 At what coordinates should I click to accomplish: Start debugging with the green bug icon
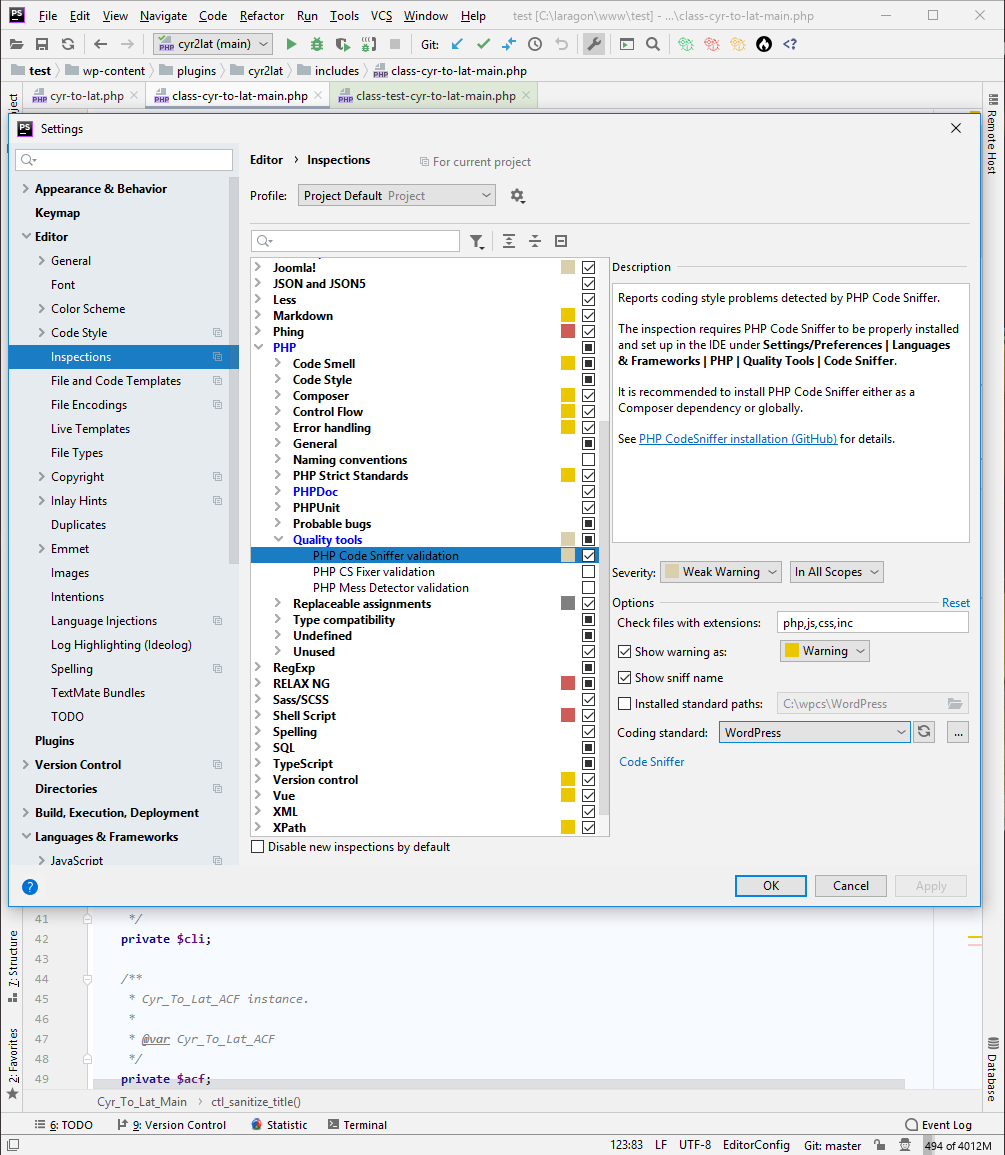pyautogui.click(x=317, y=44)
